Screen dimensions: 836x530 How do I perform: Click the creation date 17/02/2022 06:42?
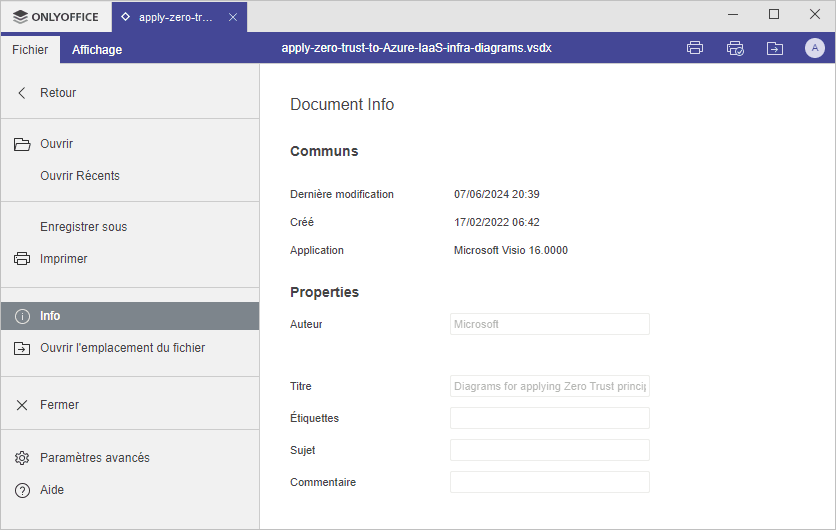[496, 222]
